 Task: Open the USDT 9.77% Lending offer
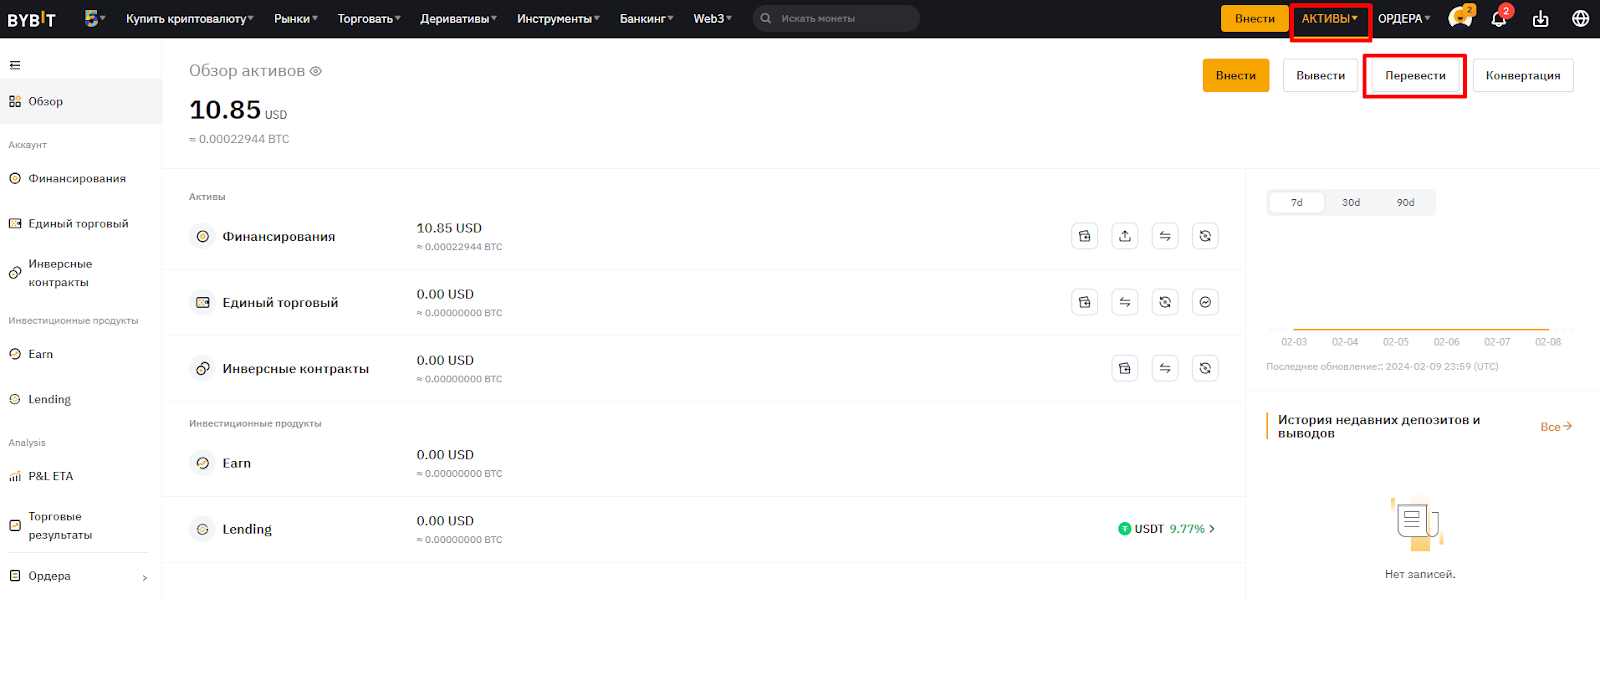click(x=1167, y=529)
